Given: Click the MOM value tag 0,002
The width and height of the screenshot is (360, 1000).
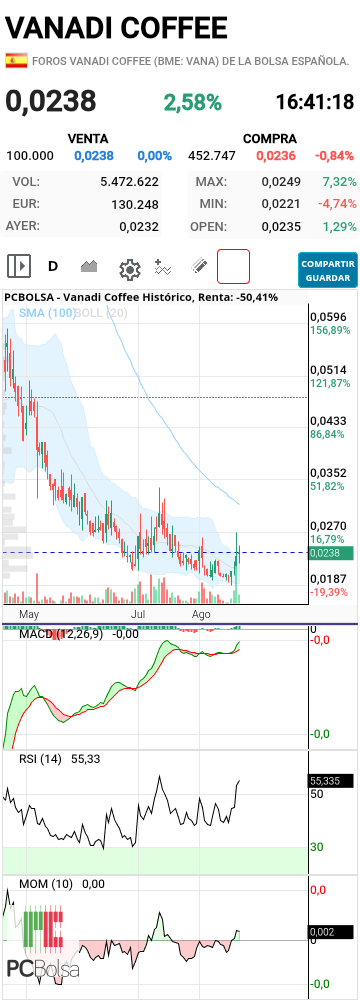Looking at the screenshot, I should (x=331, y=932).
